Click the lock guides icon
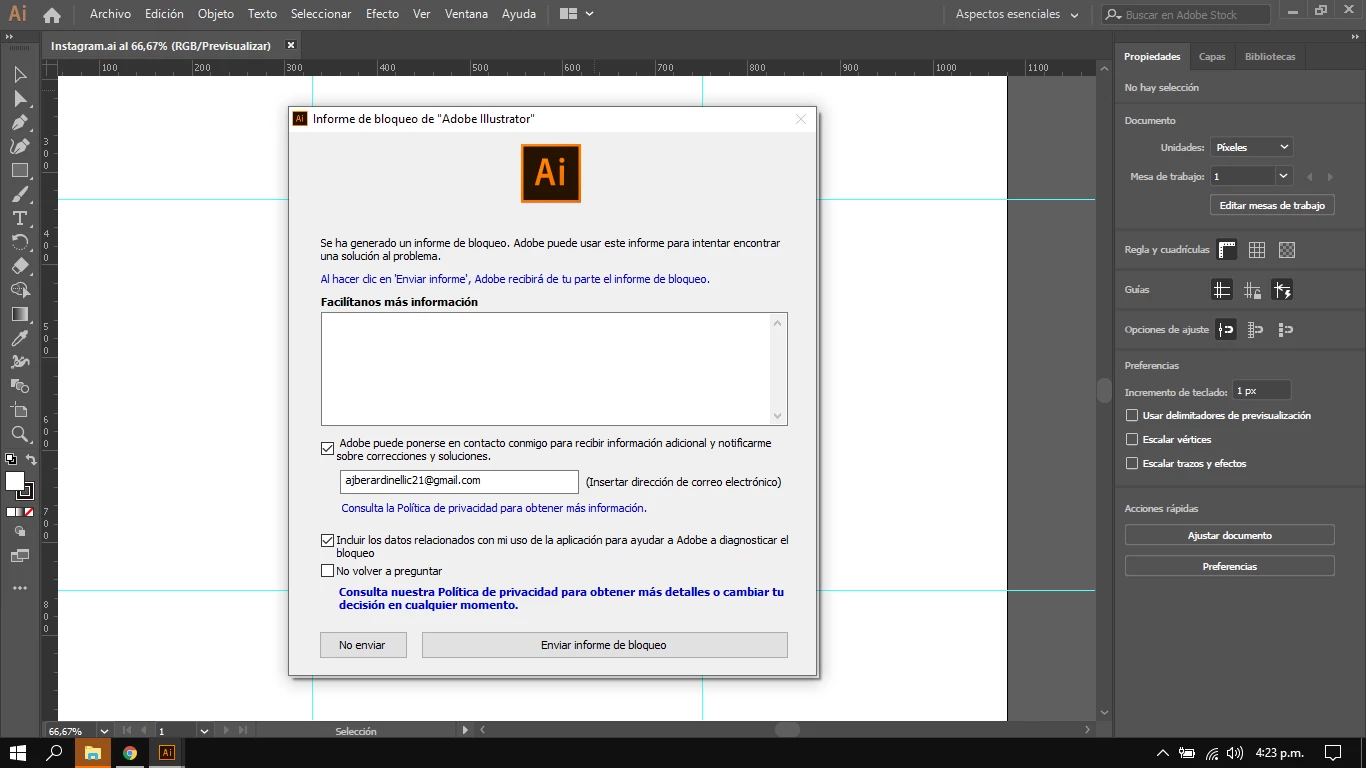This screenshot has height=768, width=1366. 1252,290
